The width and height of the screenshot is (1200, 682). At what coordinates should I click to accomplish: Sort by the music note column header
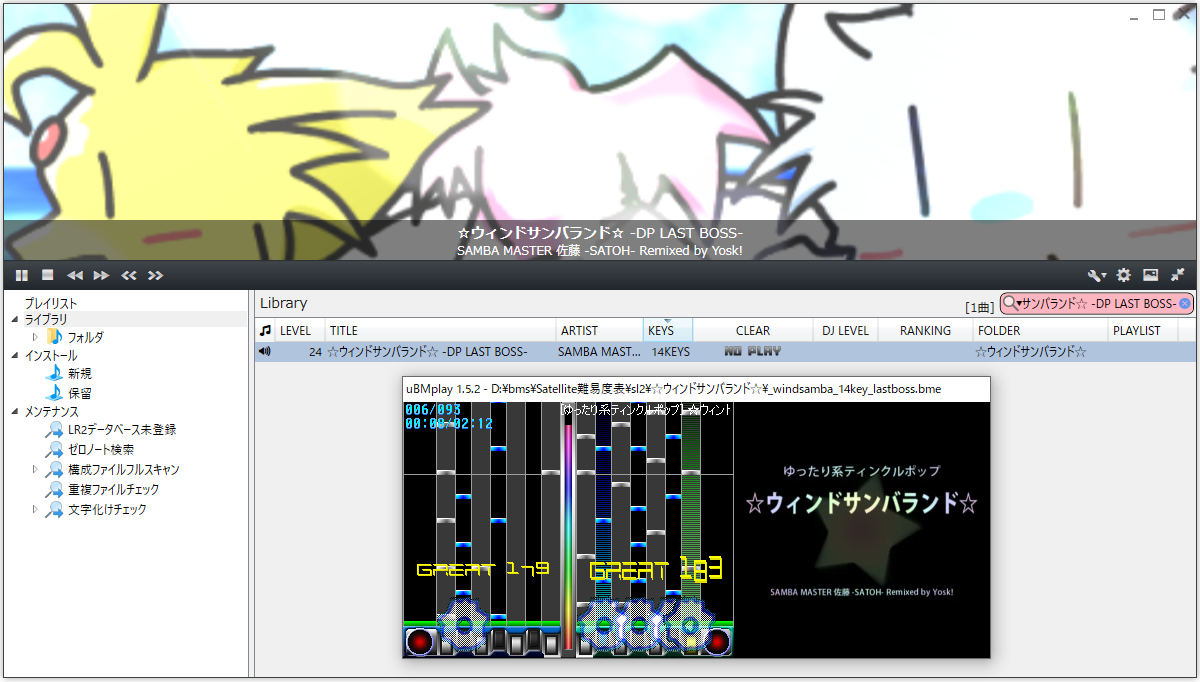[265, 330]
